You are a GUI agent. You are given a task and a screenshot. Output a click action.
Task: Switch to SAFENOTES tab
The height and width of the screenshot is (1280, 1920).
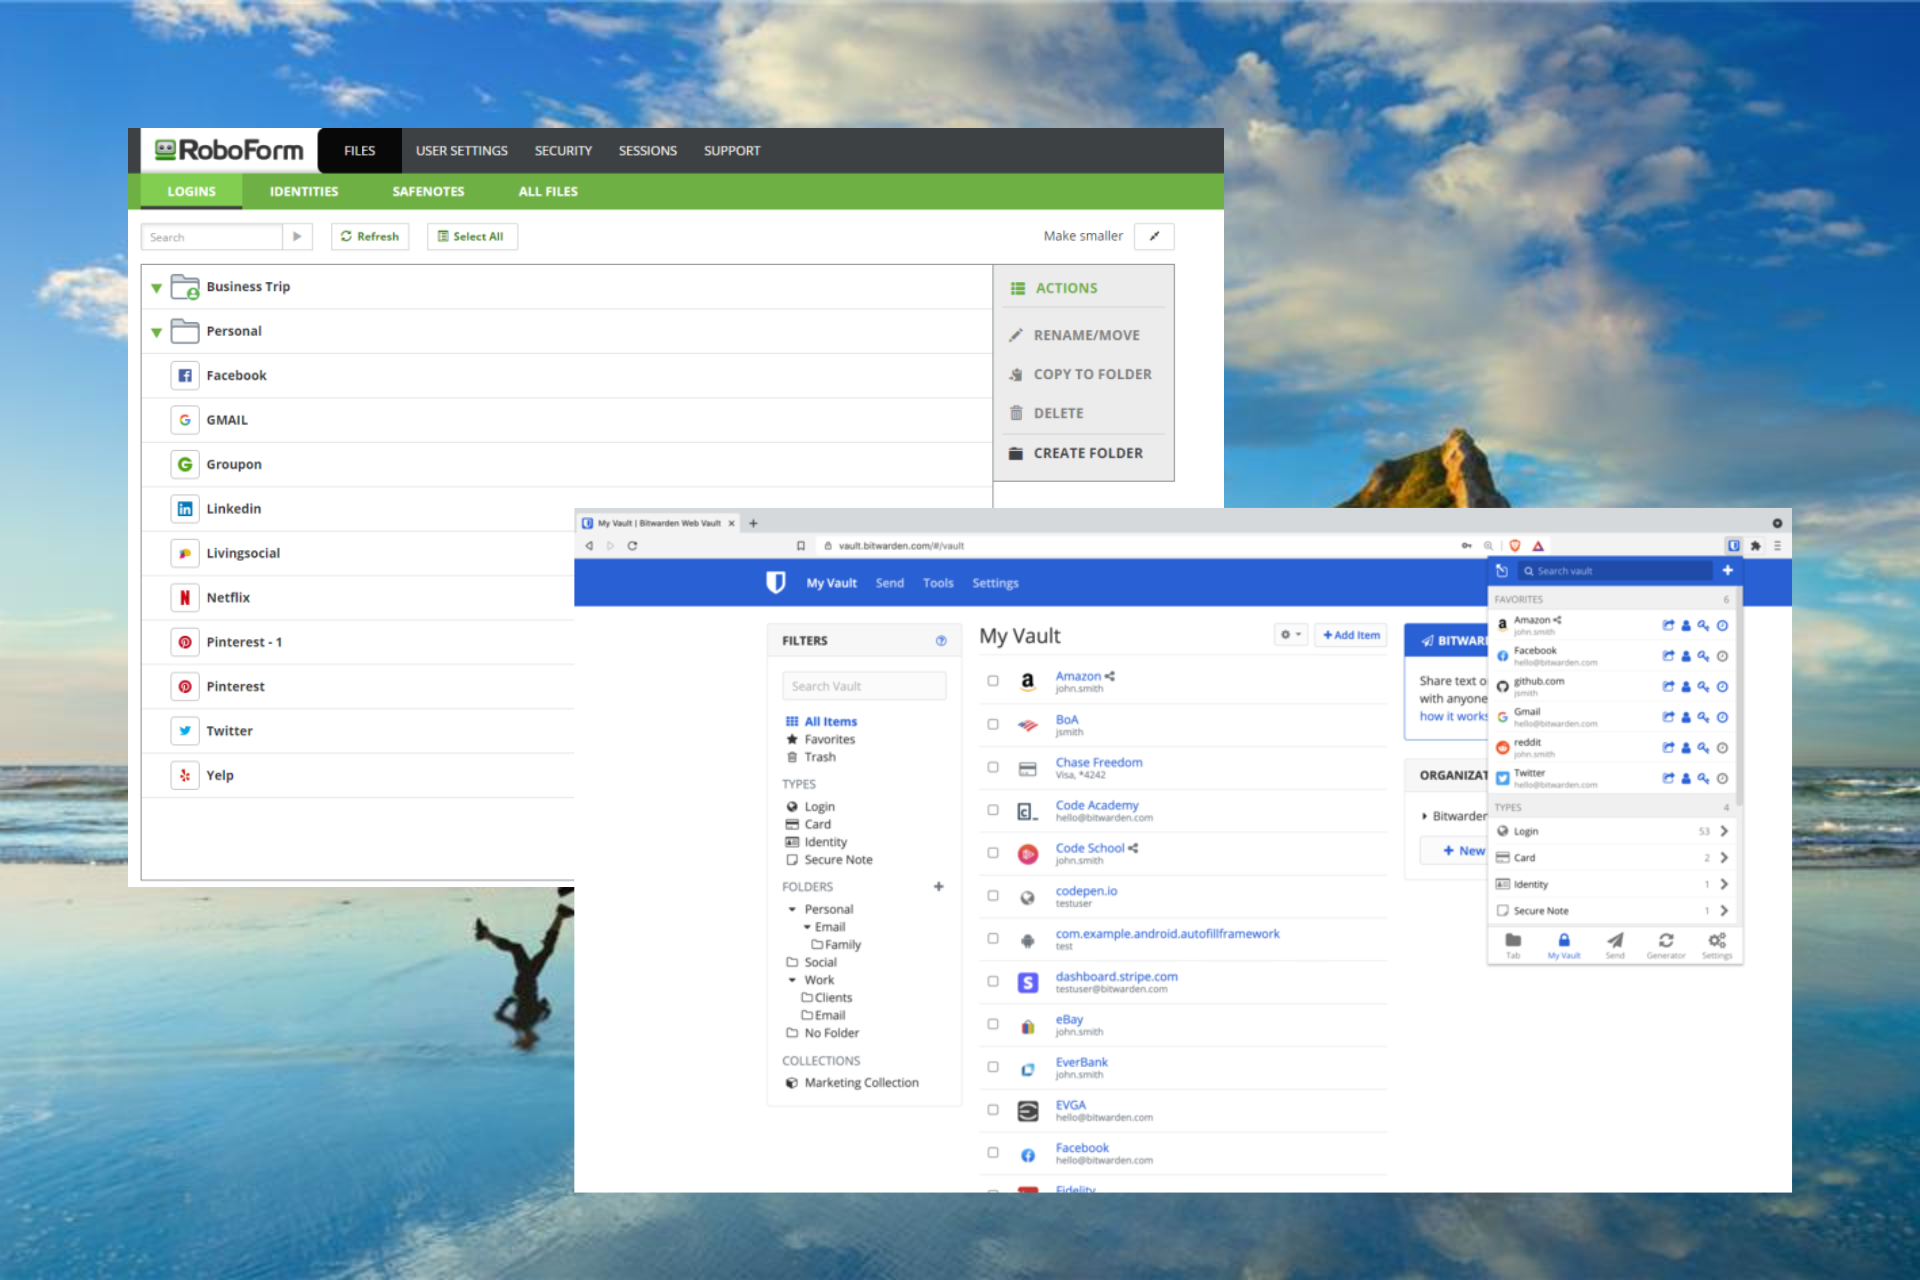428,192
